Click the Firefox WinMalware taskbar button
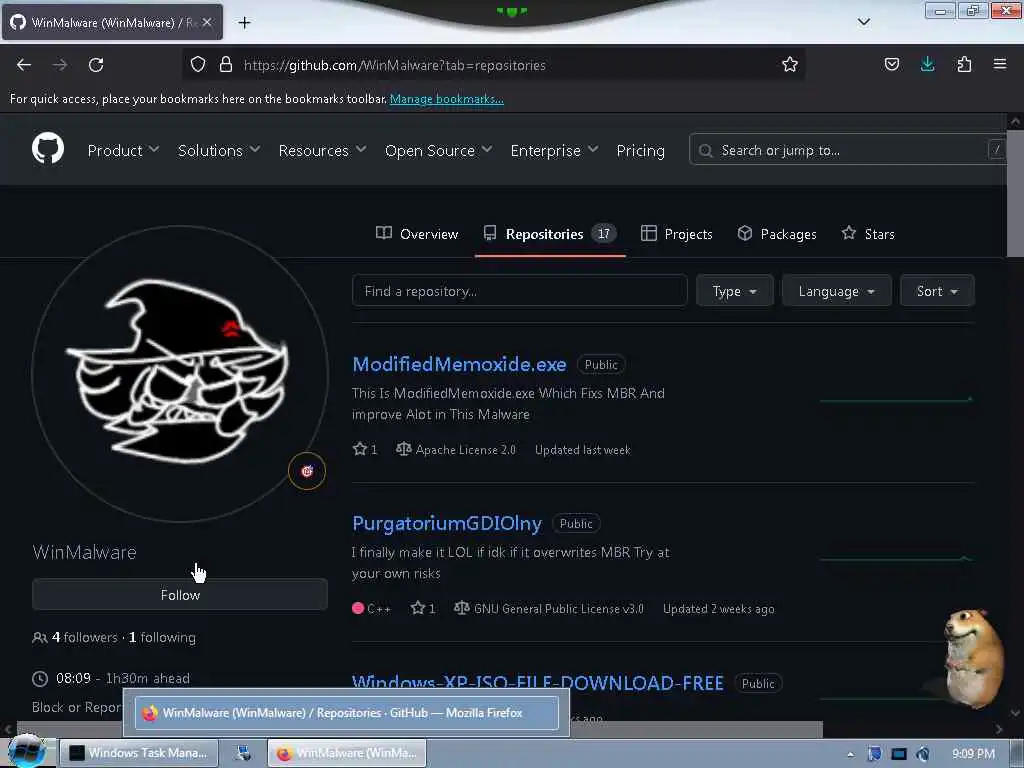This screenshot has width=1024, height=768. click(347, 753)
